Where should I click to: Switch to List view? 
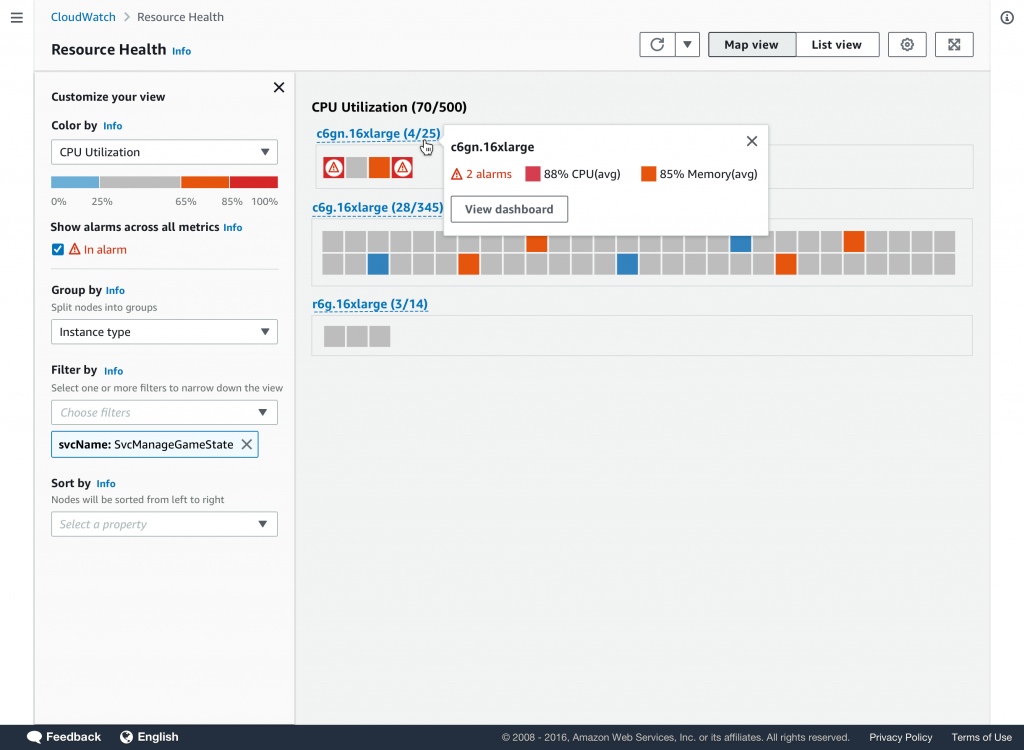click(836, 44)
